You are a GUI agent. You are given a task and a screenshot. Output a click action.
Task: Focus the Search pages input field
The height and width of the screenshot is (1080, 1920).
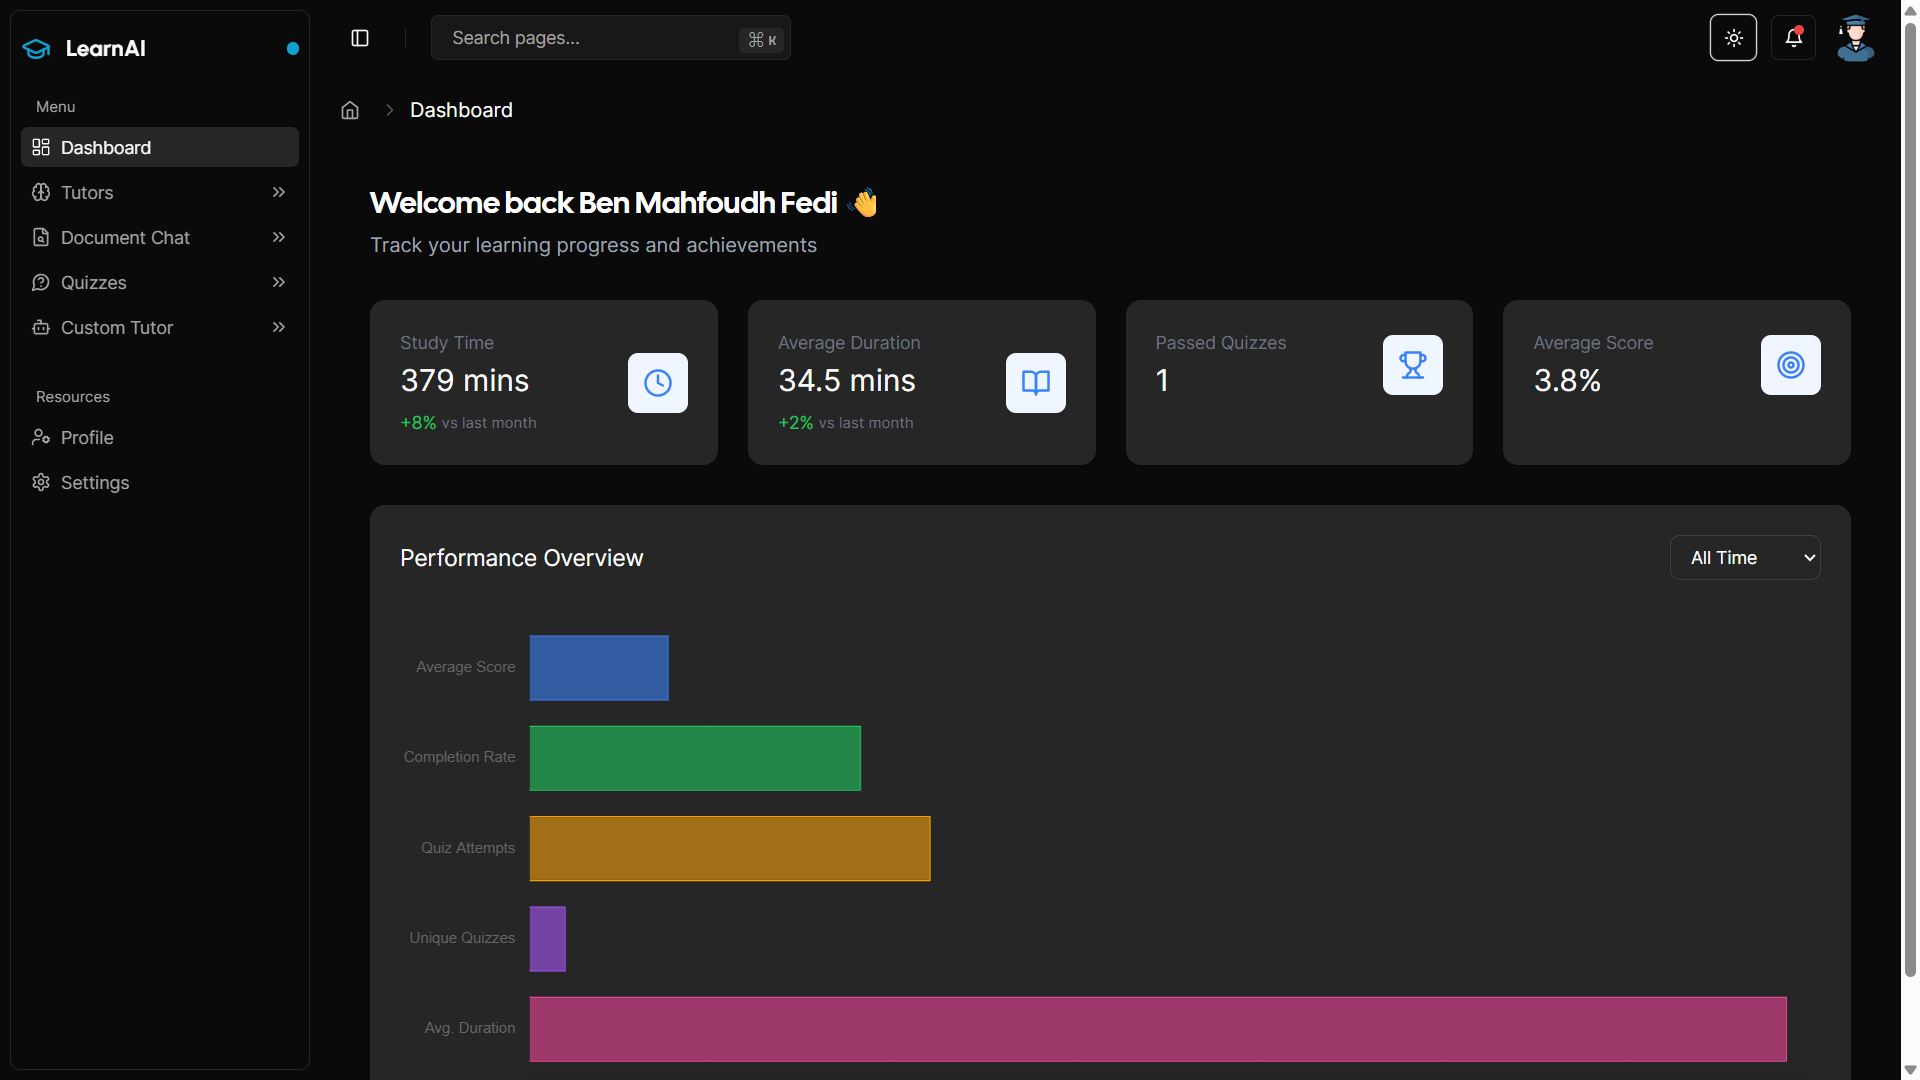[590, 38]
